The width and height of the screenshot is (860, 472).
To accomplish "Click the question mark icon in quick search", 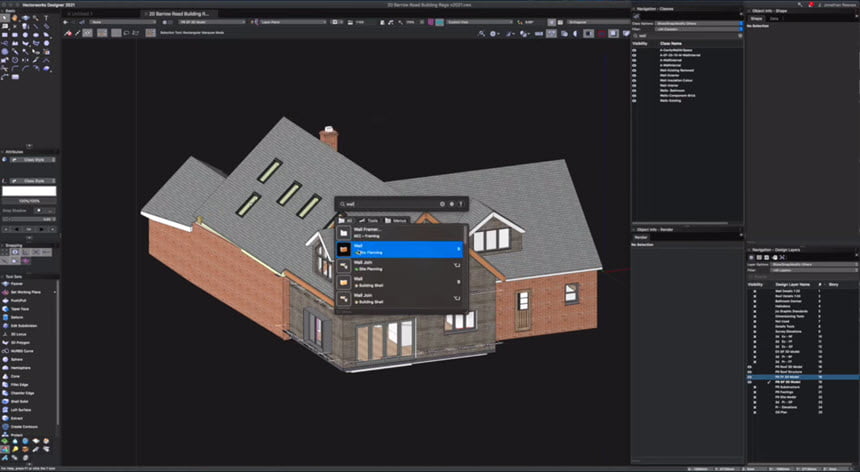I will tap(461, 204).
